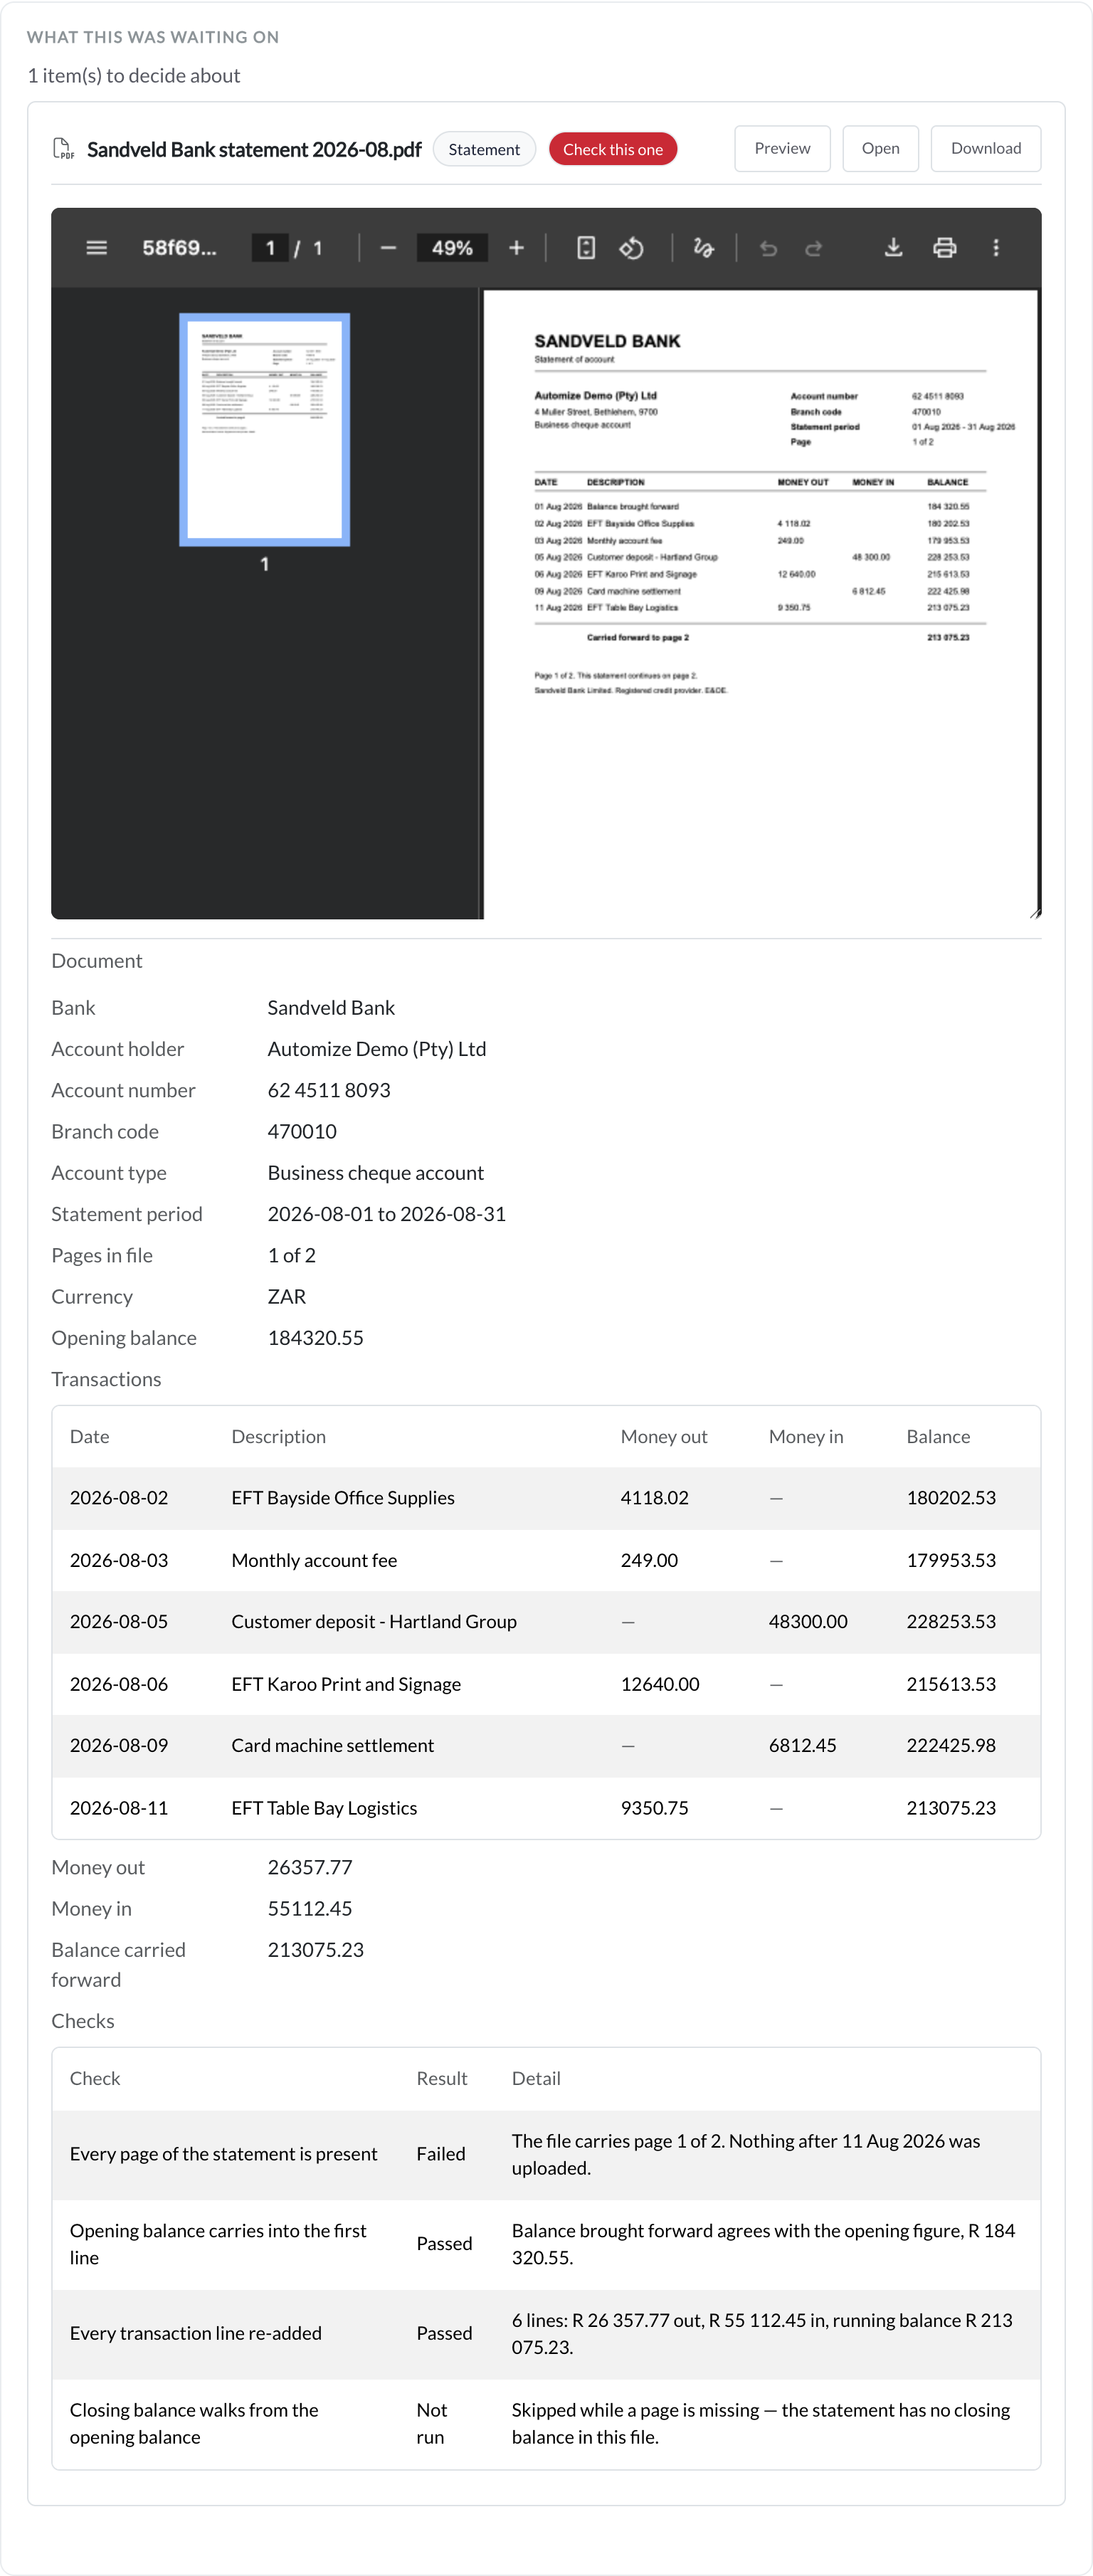The image size is (1093, 2576).
Task: Print the PDF with printer icon
Action: [944, 248]
